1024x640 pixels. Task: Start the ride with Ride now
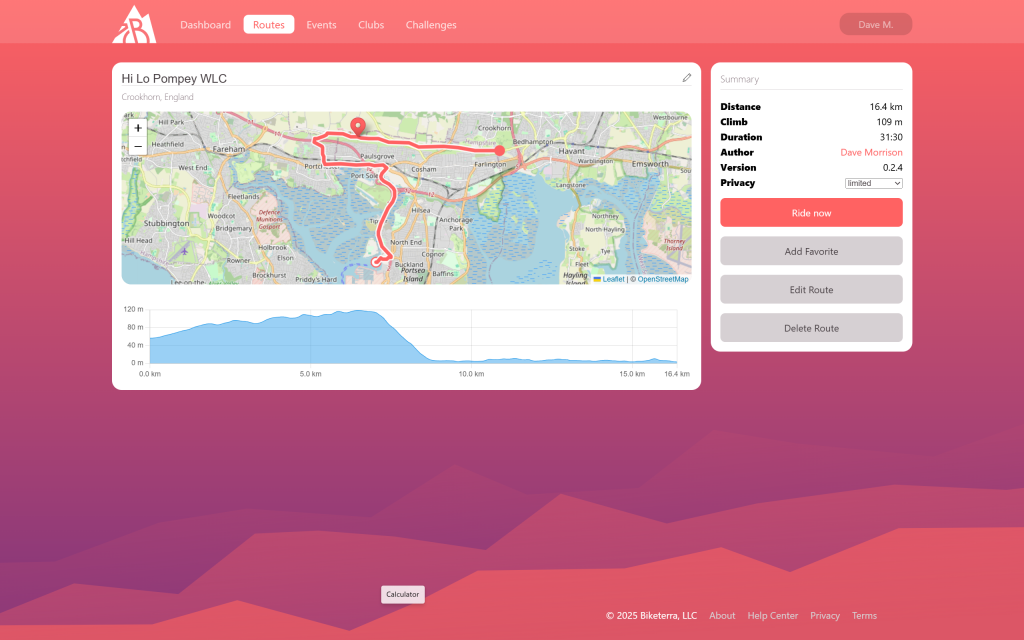point(811,213)
